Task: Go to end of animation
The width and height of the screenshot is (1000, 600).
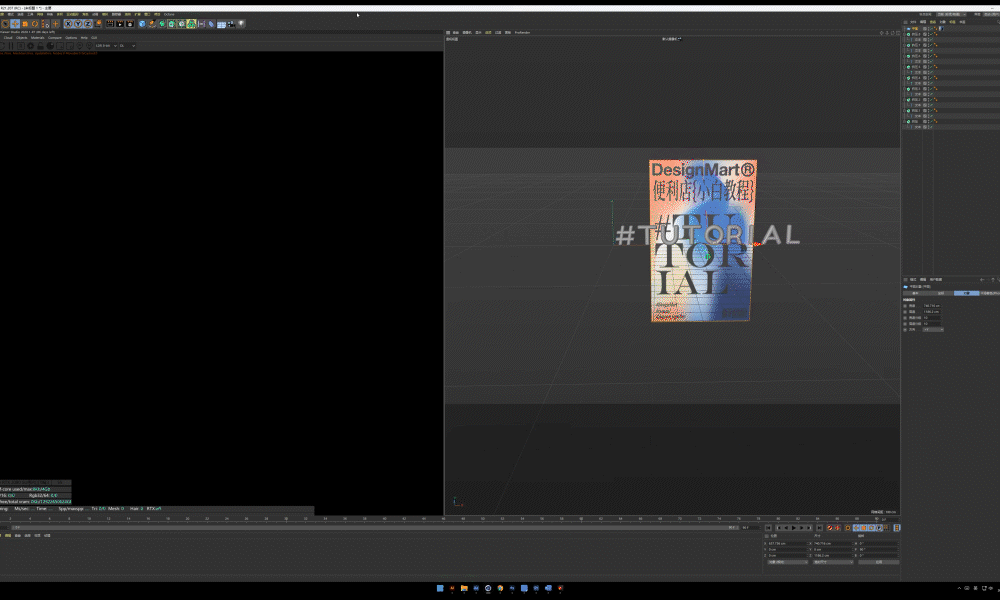Action: point(820,528)
